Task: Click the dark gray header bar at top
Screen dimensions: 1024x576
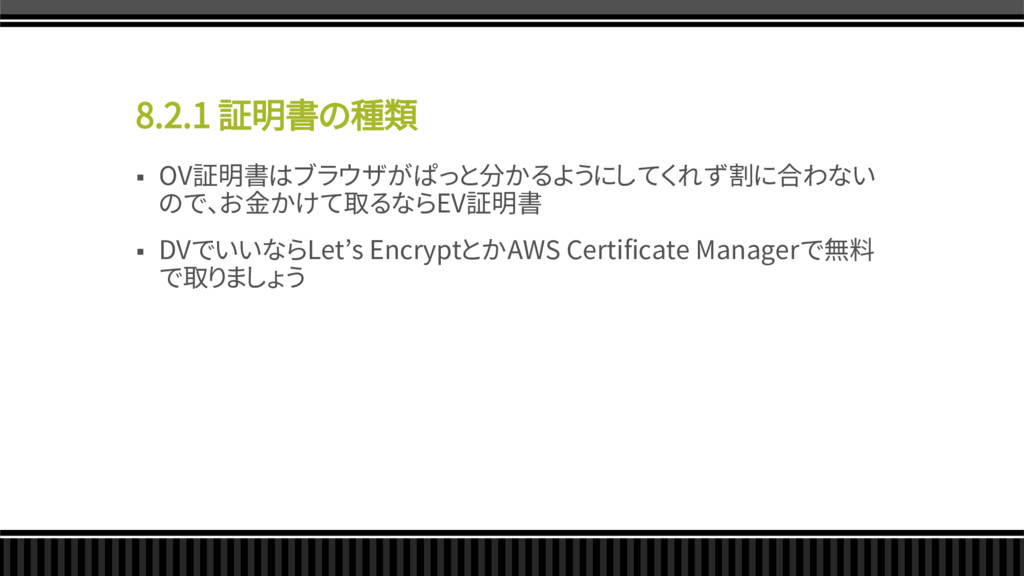Action: (x=512, y=7)
